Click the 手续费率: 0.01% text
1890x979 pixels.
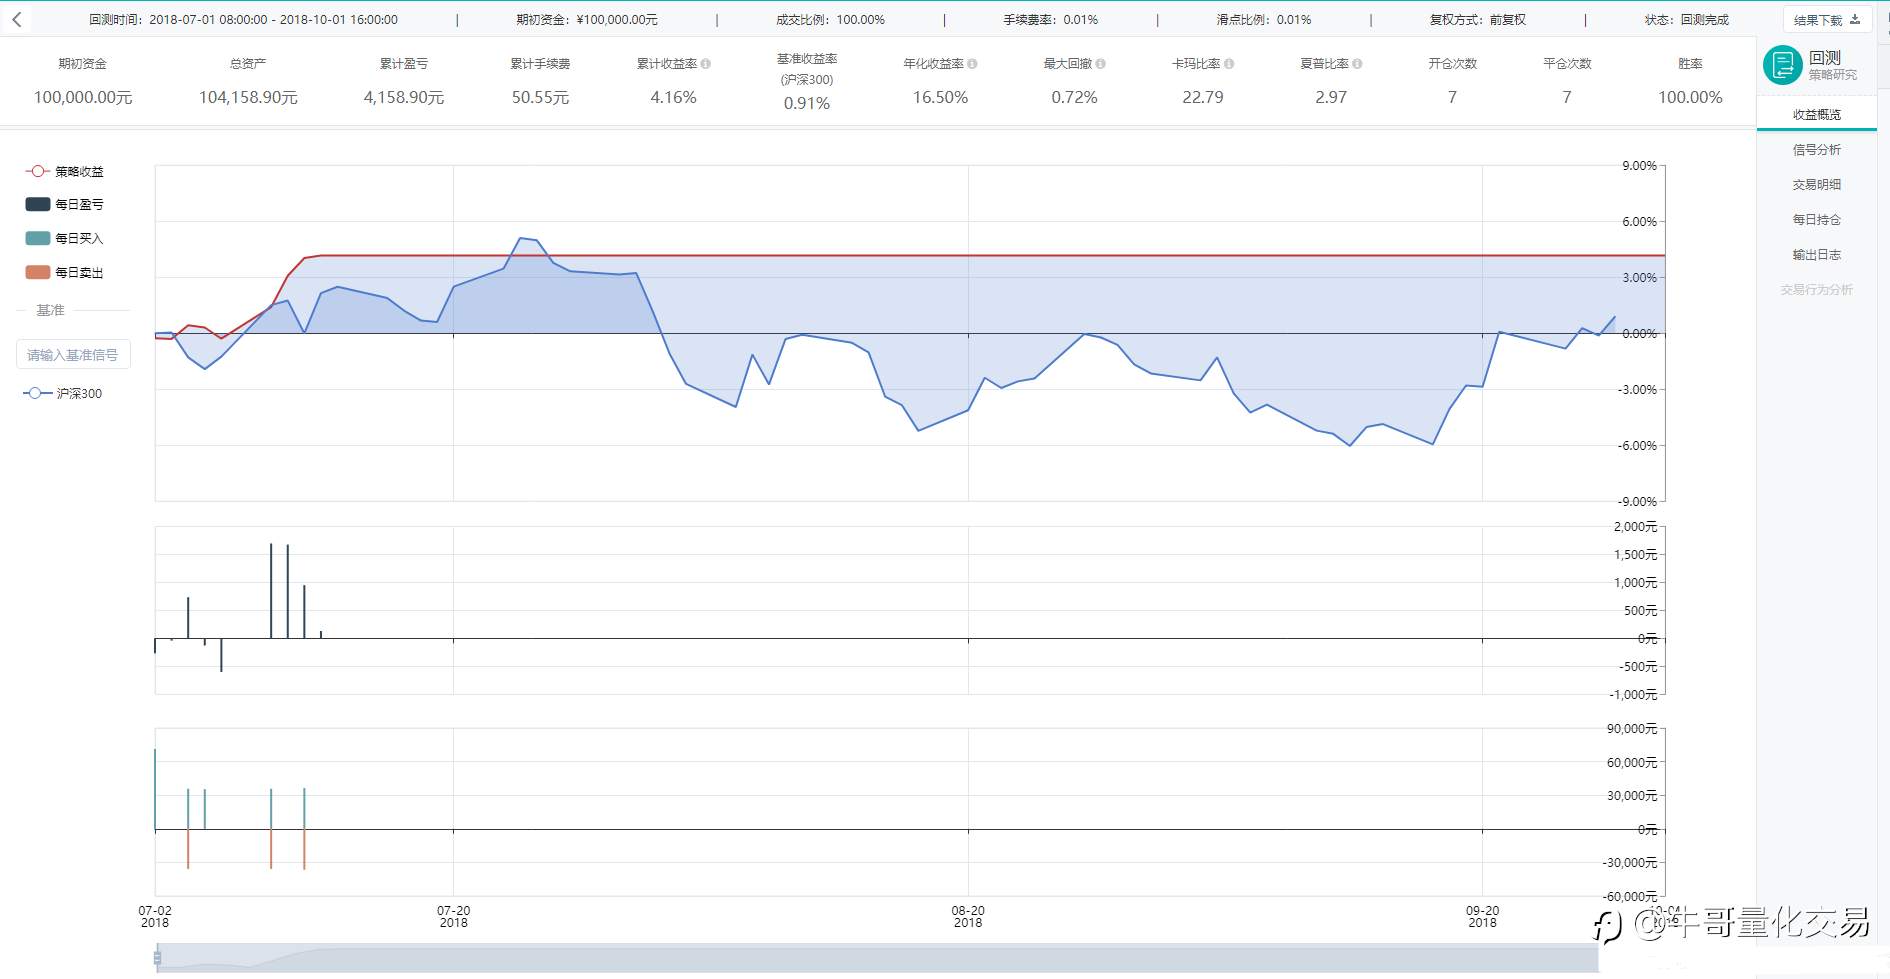pos(1050,19)
